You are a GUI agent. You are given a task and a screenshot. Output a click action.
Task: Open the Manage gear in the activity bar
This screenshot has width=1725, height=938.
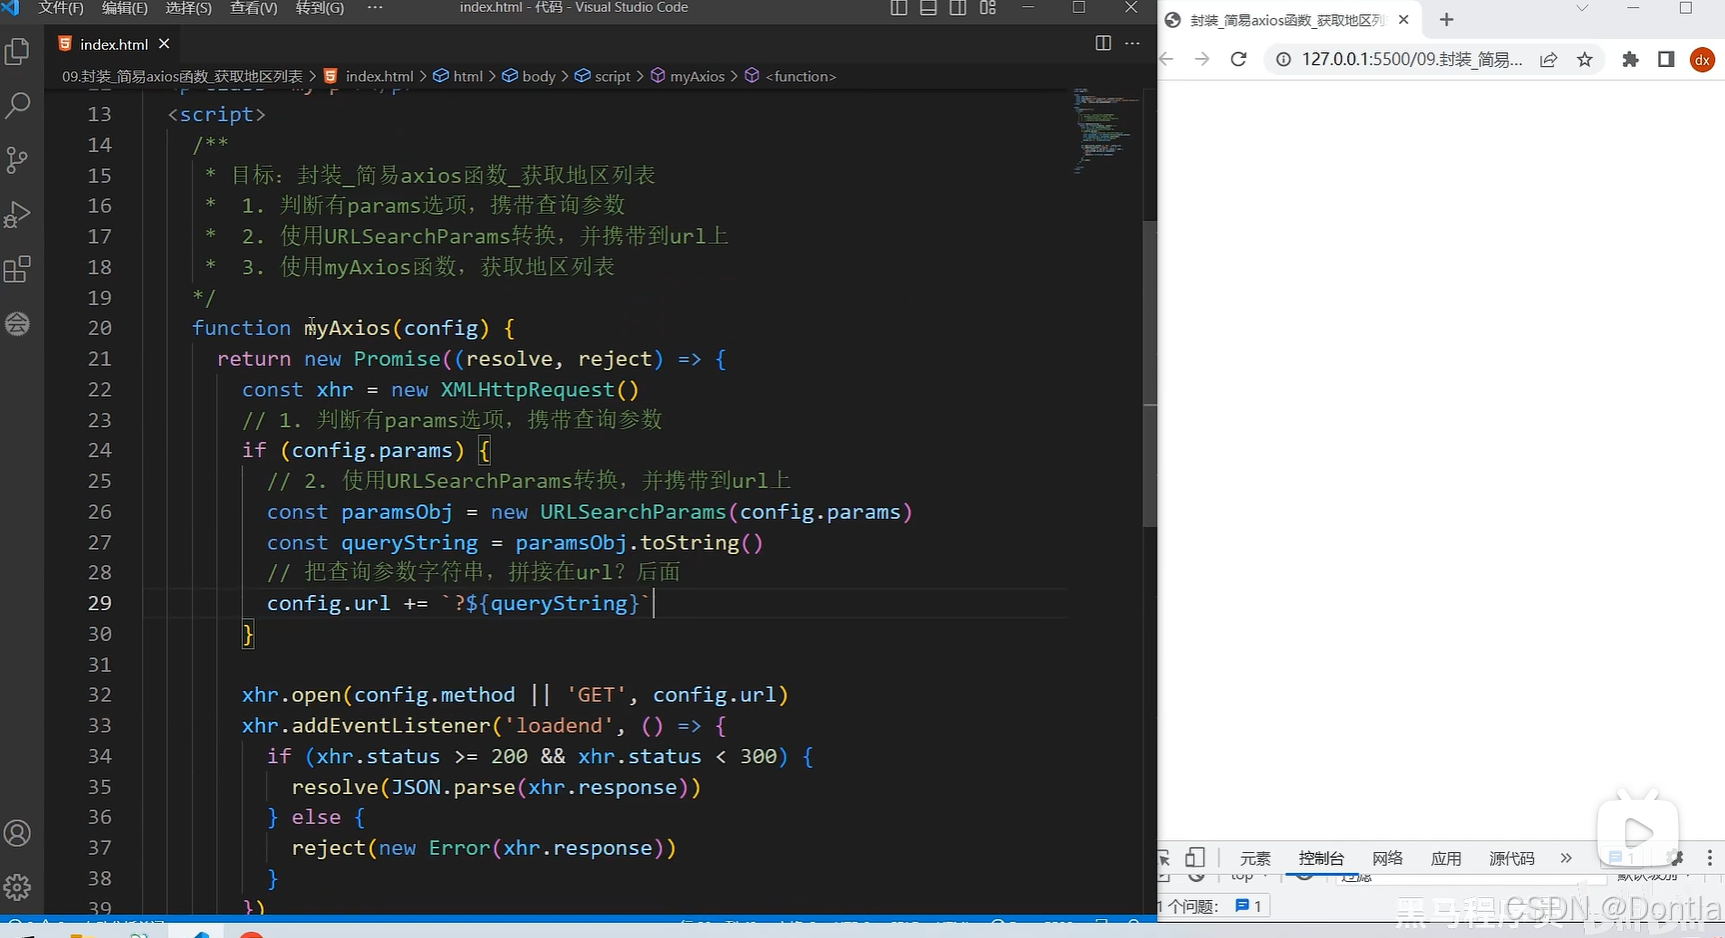point(18,887)
